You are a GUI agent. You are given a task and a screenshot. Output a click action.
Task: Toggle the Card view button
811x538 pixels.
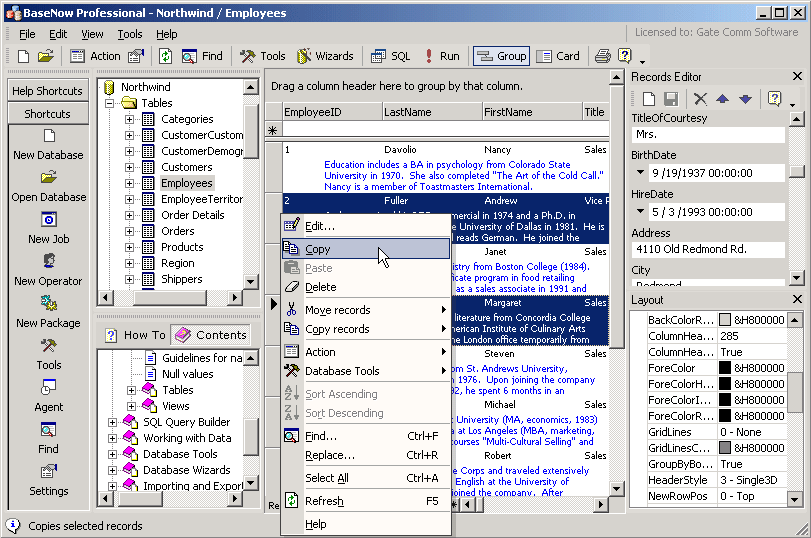(558, 56)
